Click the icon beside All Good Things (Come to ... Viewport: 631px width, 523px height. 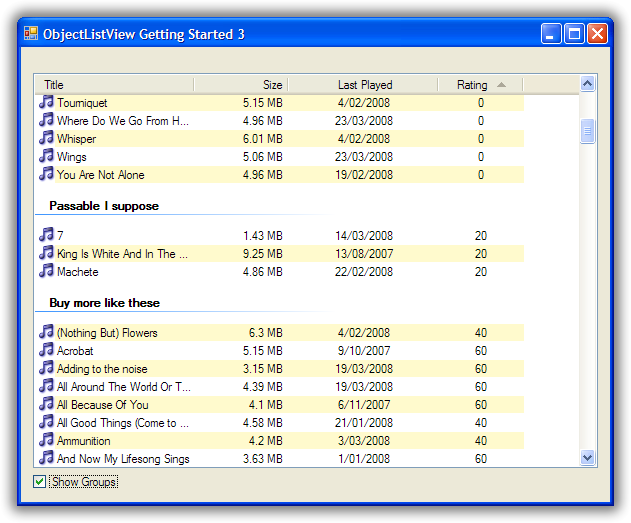tap(46, 422)
